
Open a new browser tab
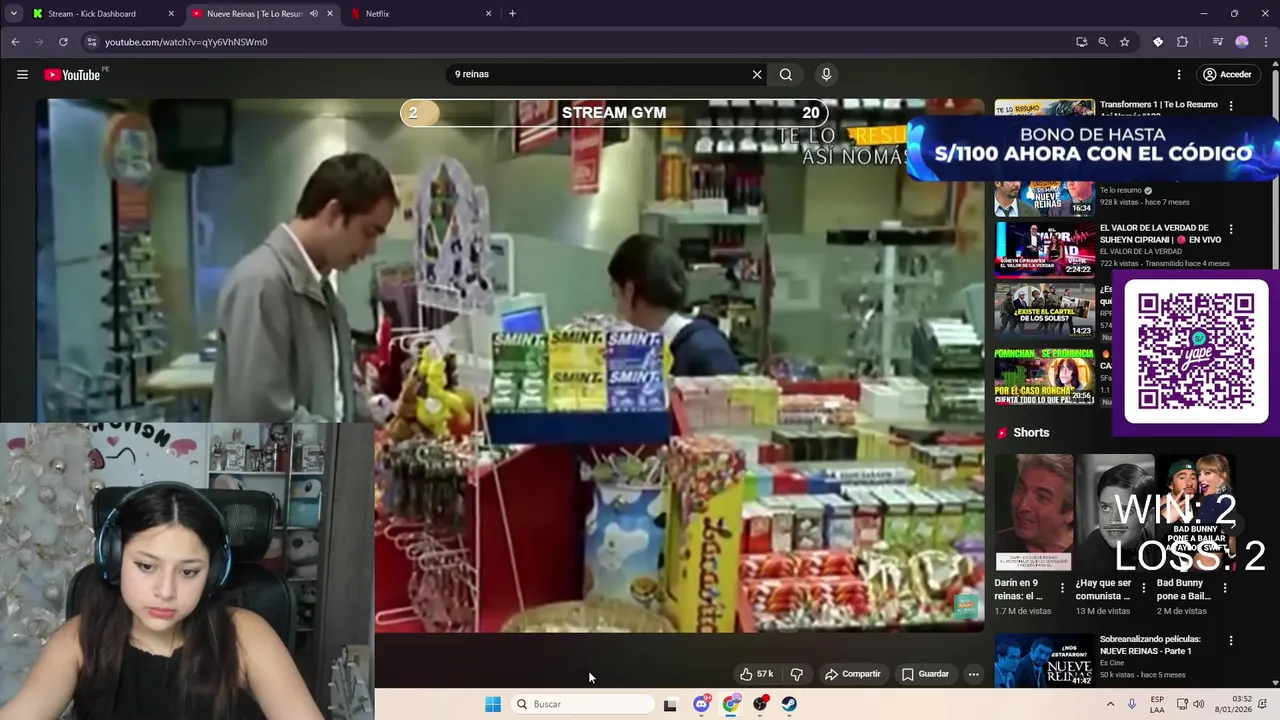pyautogui.click(x=512, y=14)
